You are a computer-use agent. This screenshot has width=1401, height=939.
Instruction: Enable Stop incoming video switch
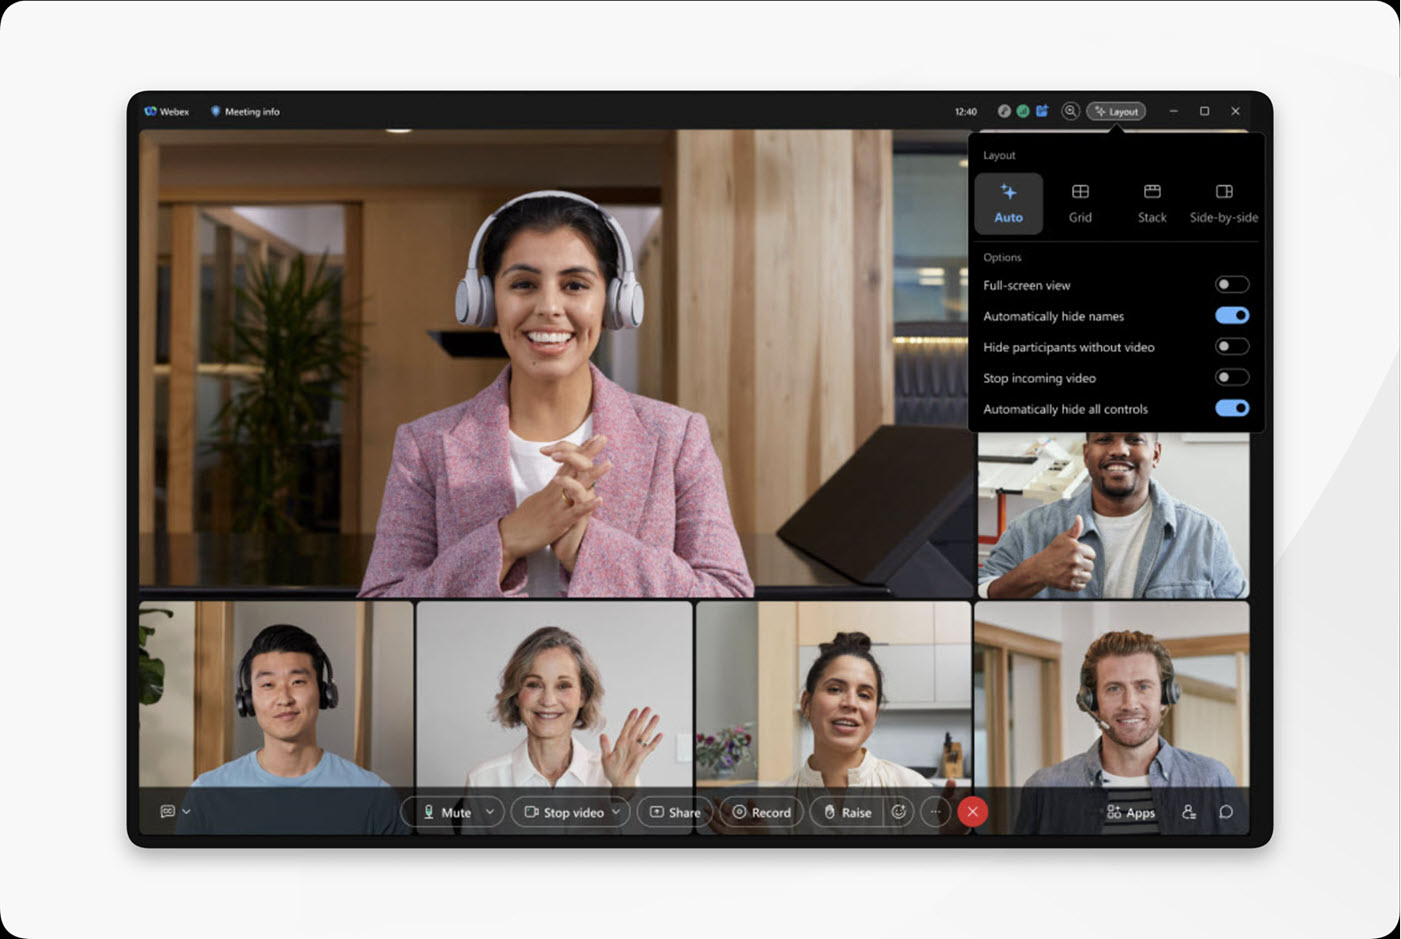[1232, 378]
